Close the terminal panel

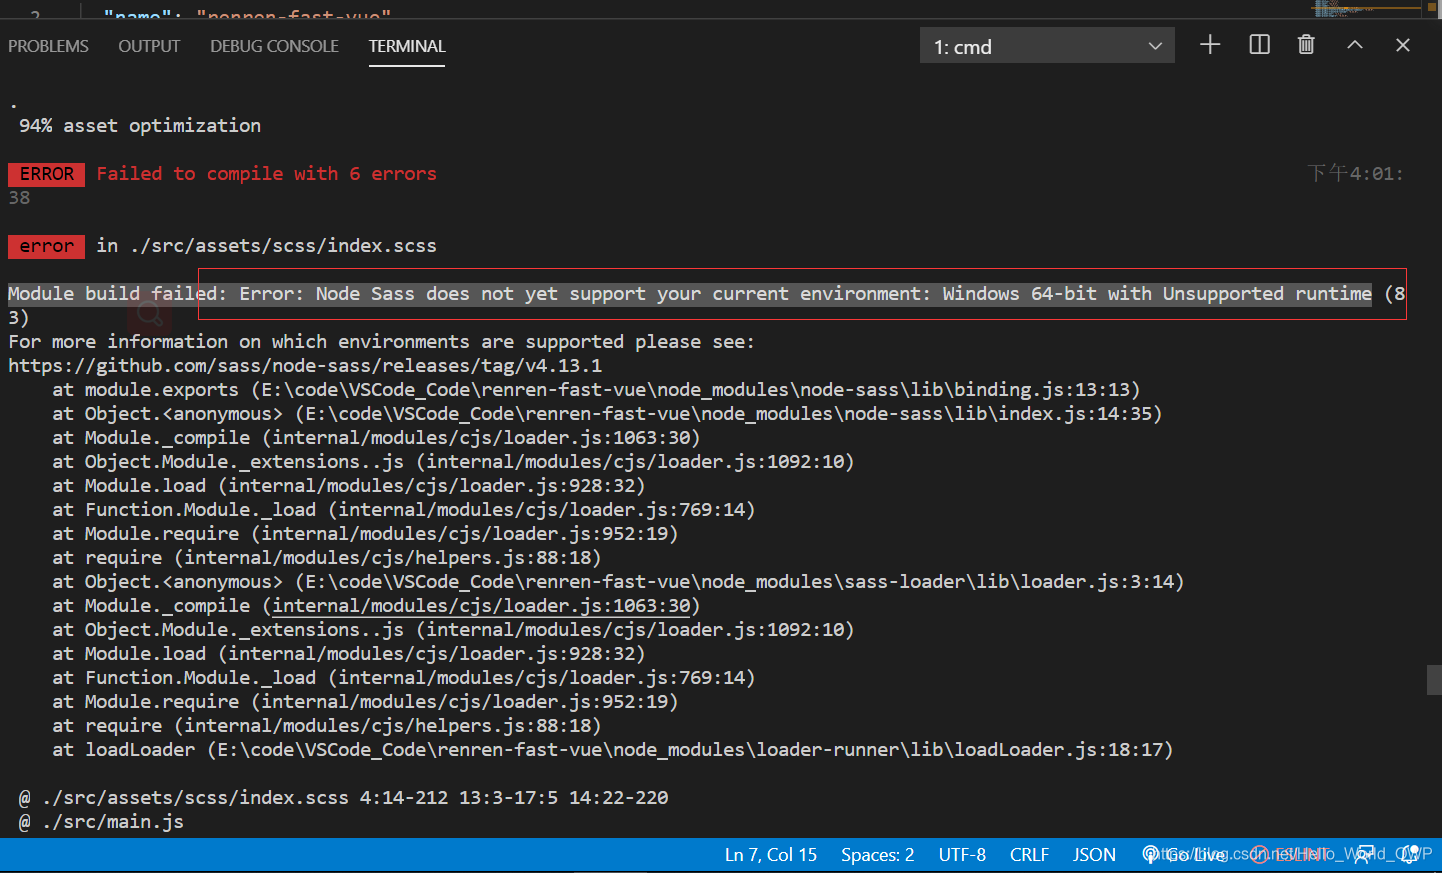pyautogui.click(x=1403, y=45)
